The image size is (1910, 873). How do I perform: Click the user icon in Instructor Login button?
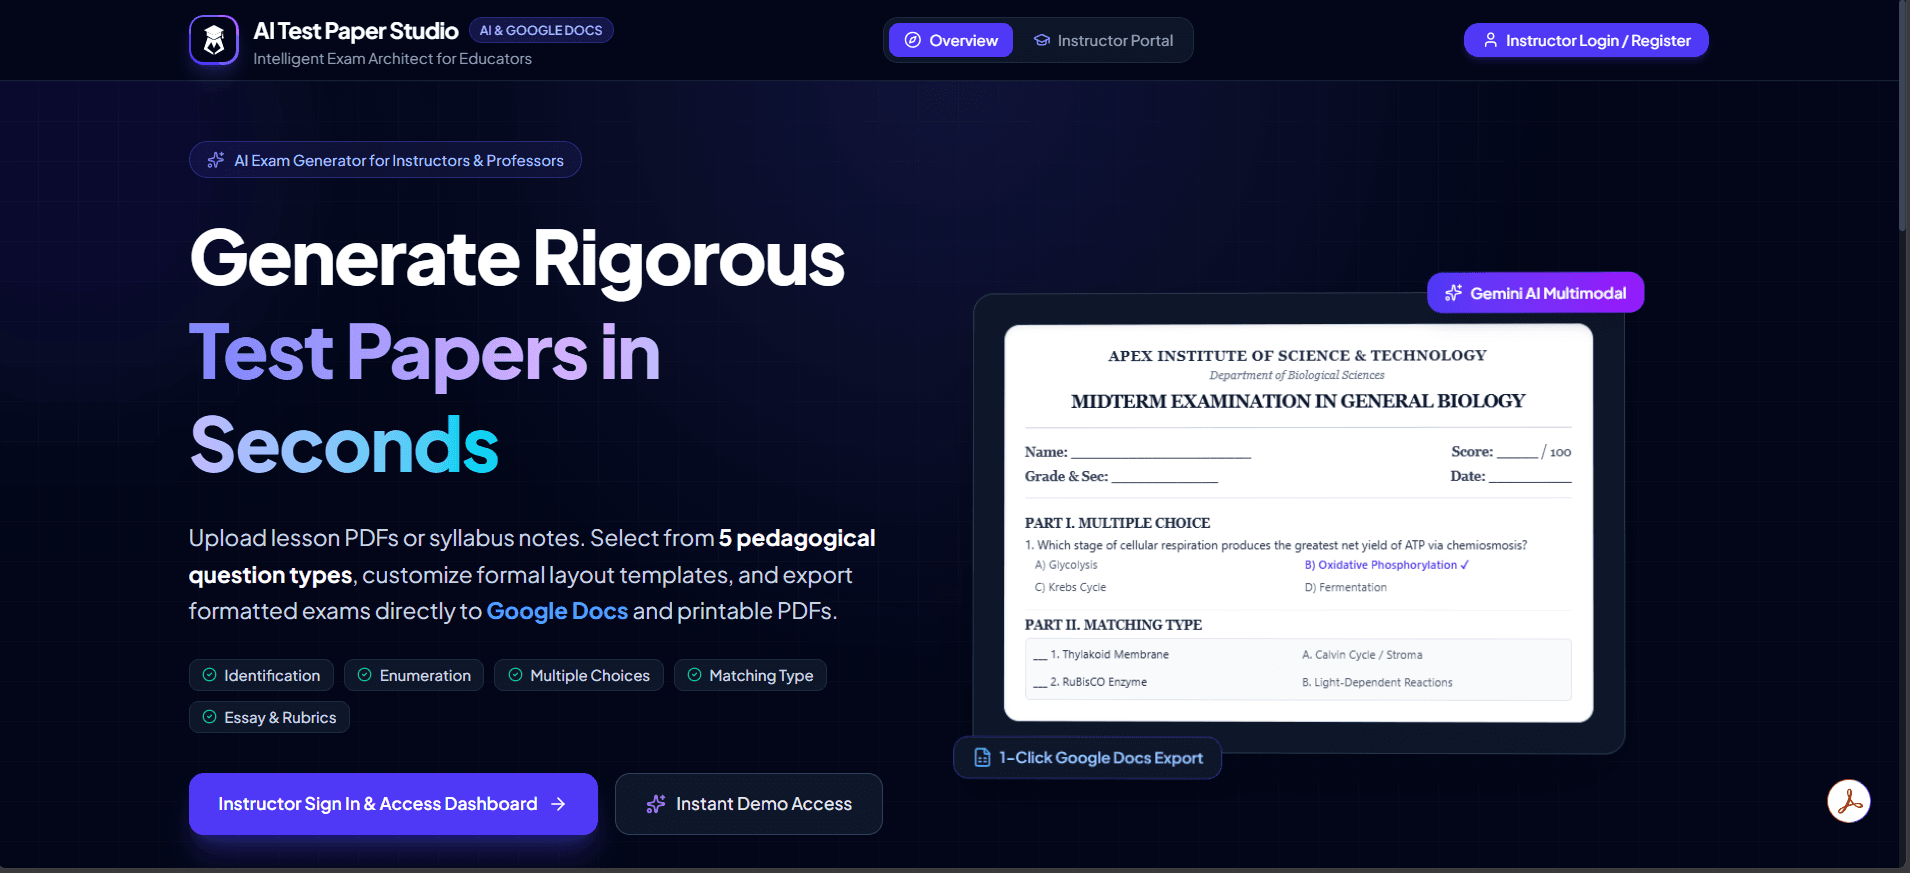pyautogui.click(x=1490, y=40)
